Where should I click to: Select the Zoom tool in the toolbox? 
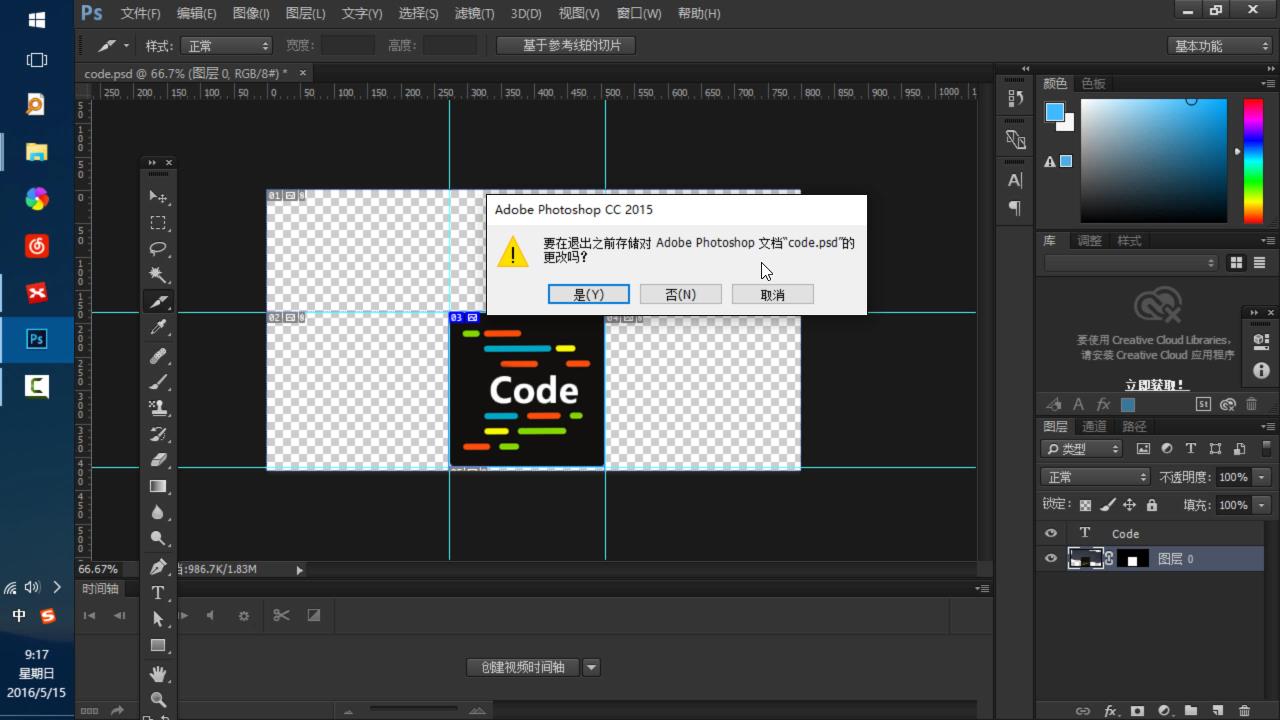(x=158, y=700)
